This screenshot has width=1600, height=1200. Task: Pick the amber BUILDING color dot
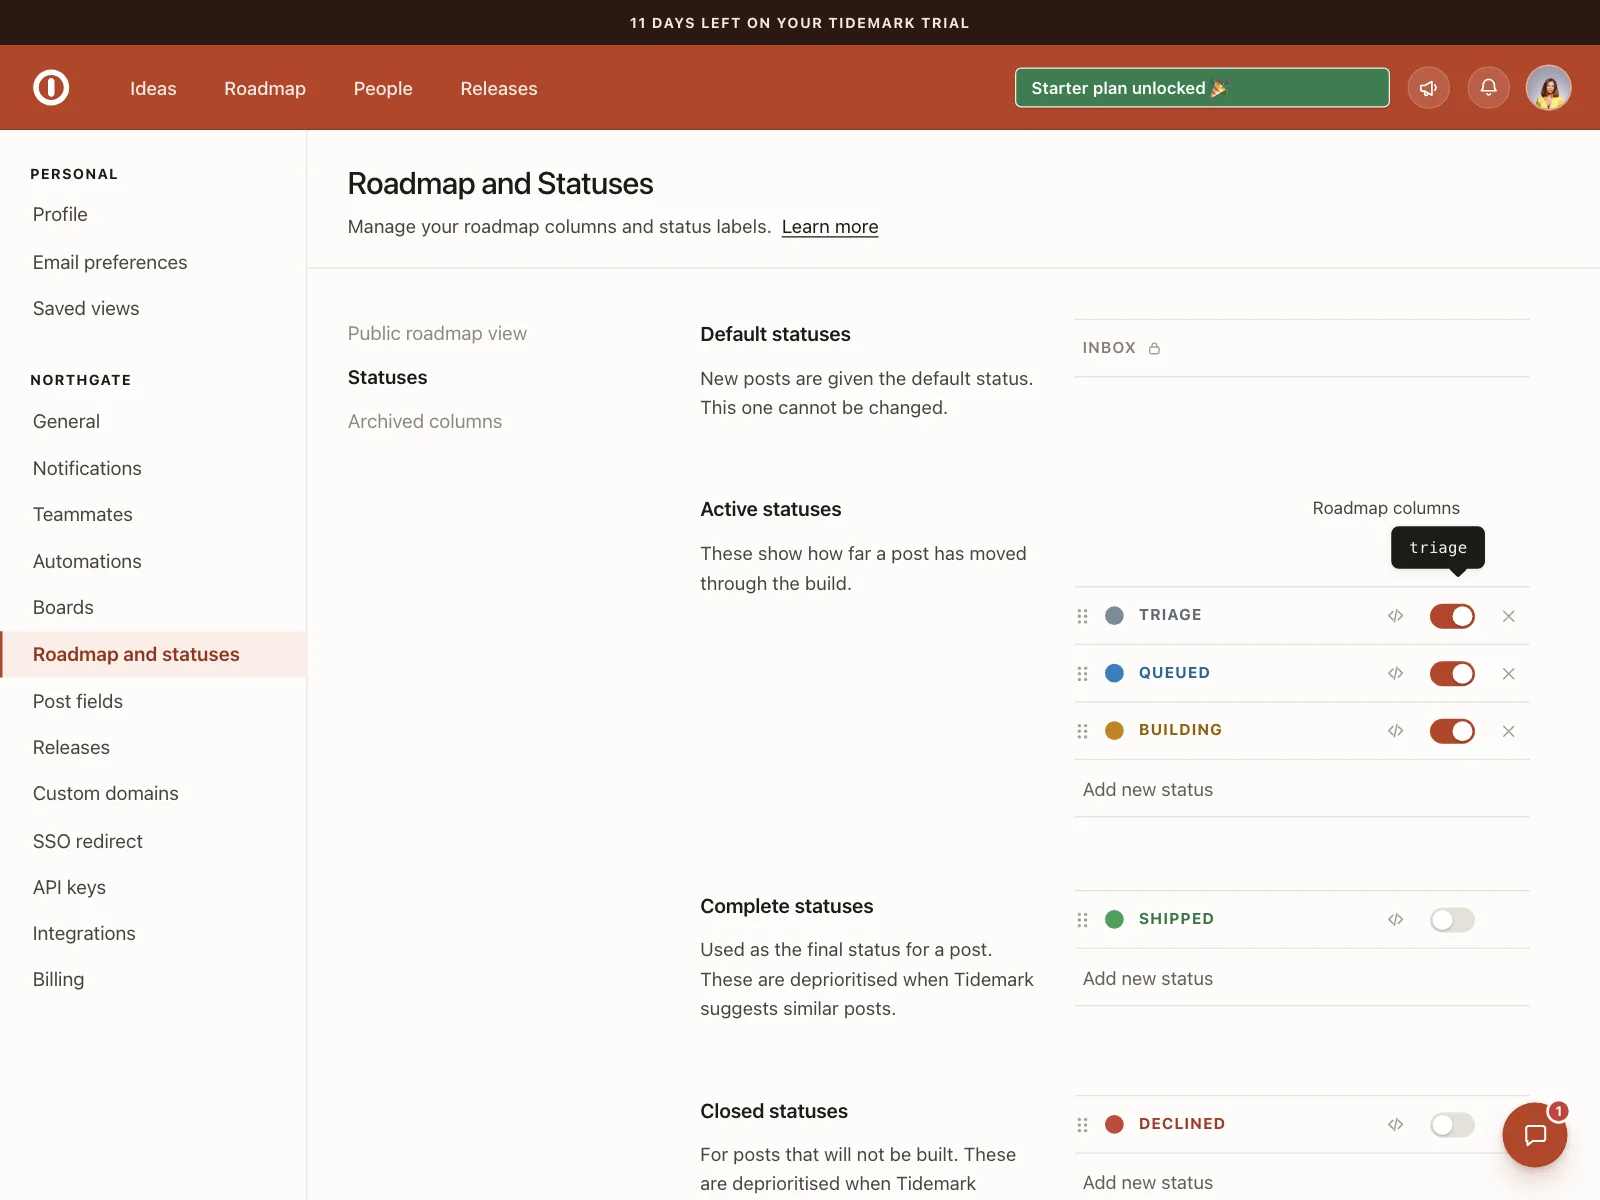1114,731
